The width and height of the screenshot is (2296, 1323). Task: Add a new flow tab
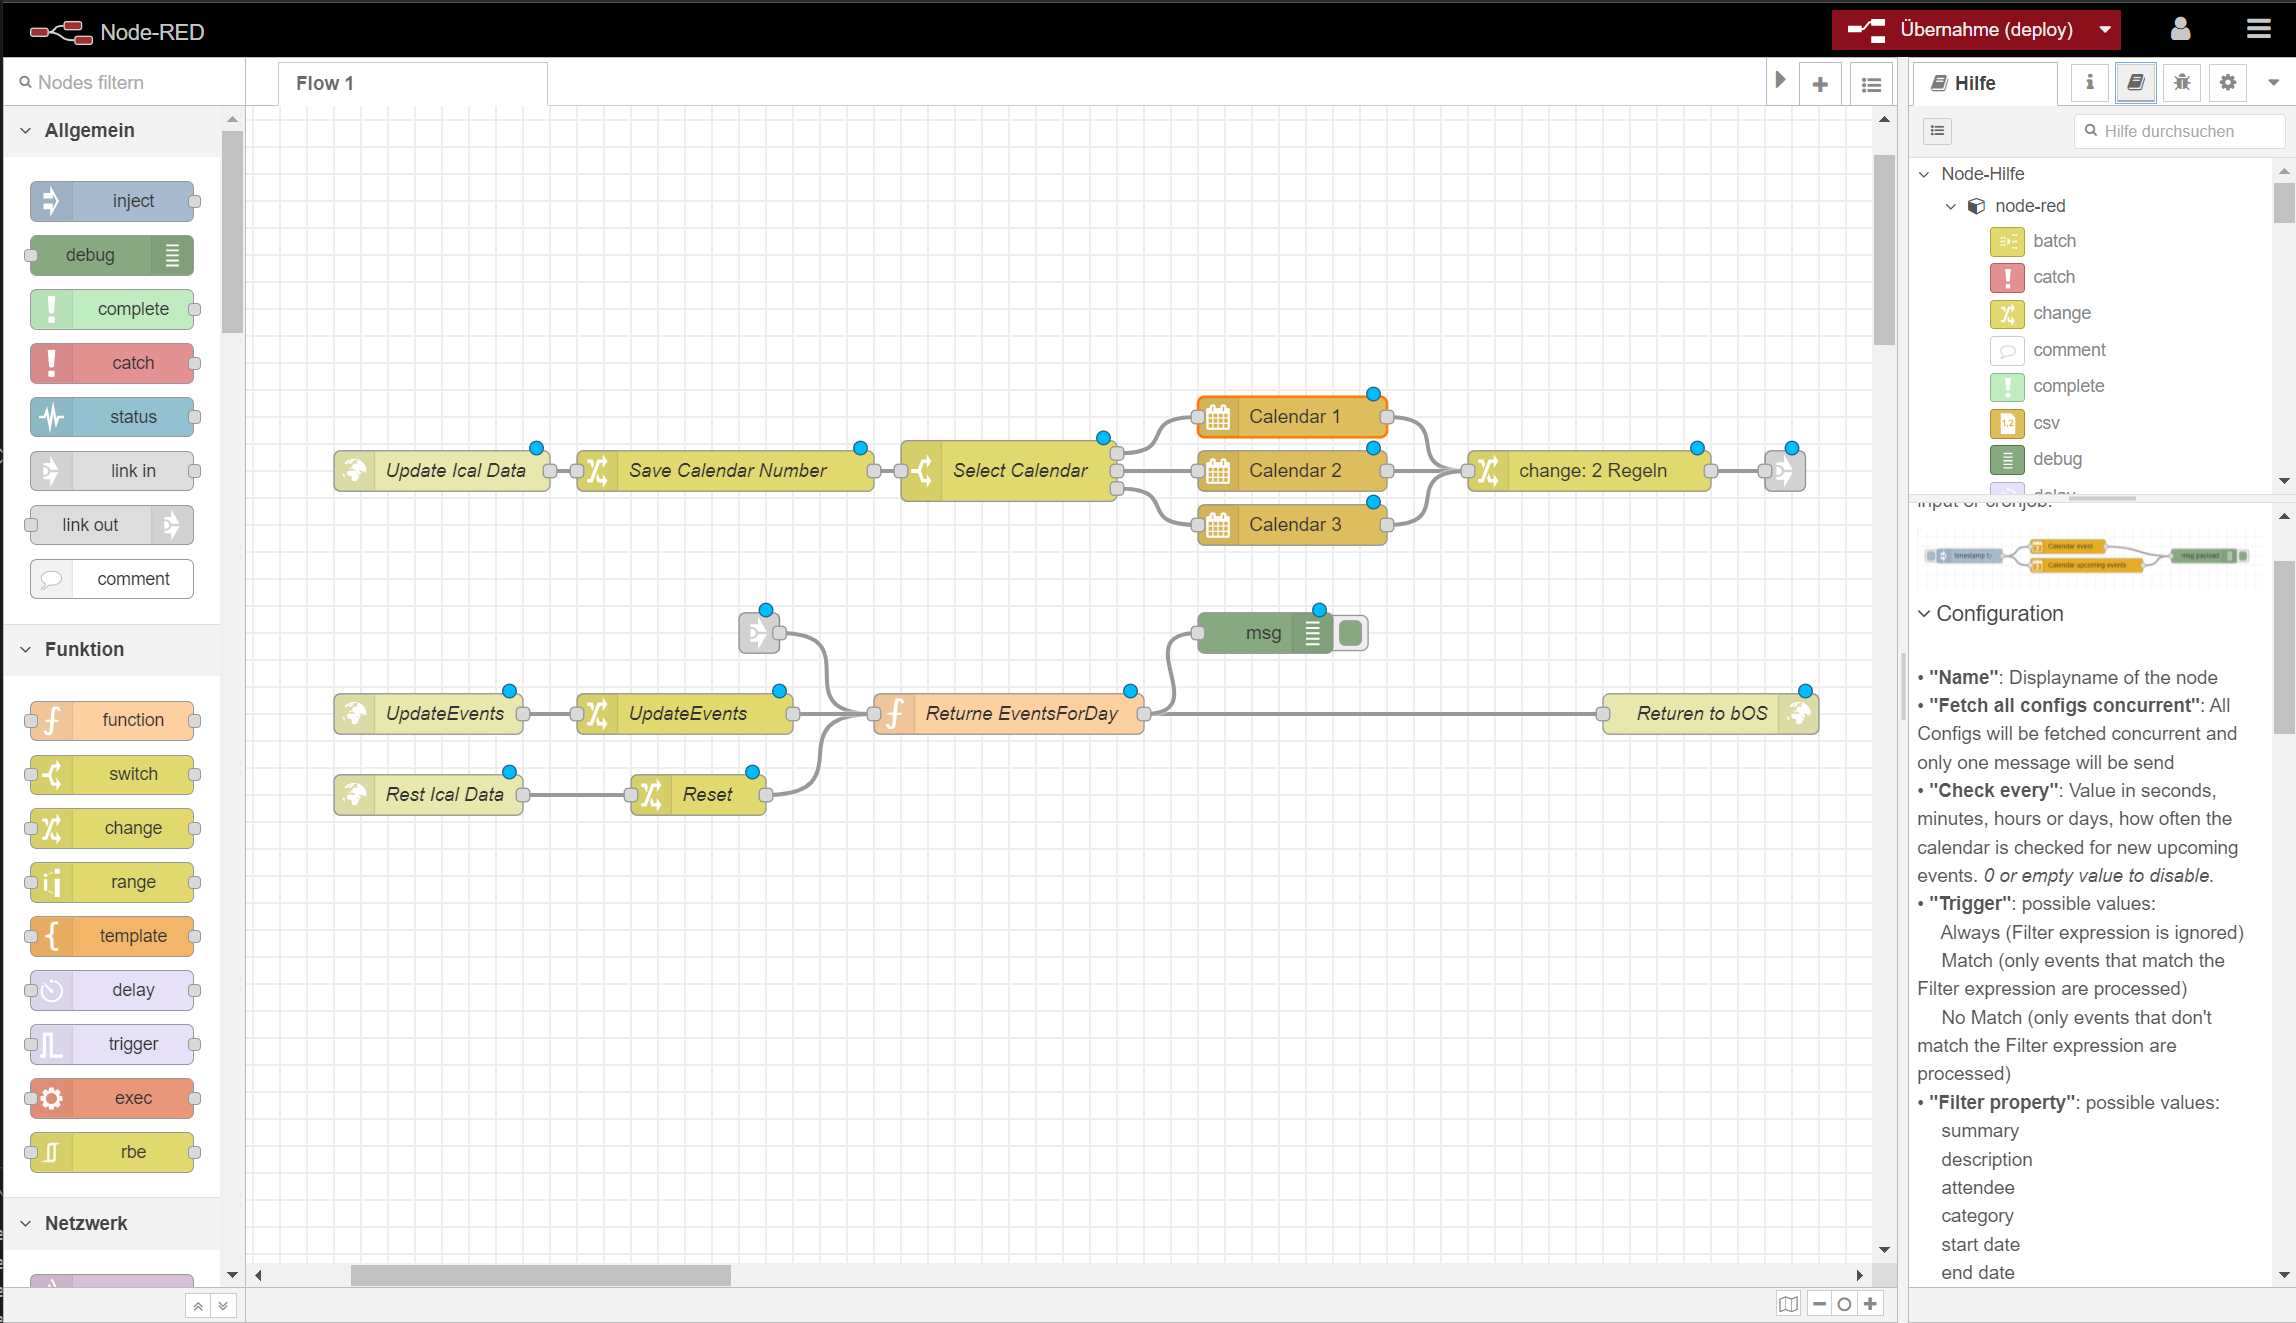(1820, 85)
